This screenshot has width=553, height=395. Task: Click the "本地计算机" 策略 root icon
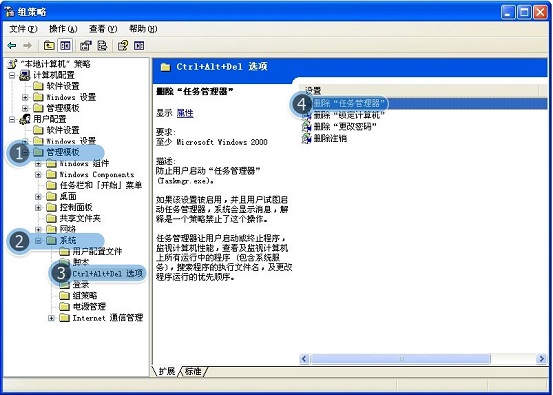[12, 64]
